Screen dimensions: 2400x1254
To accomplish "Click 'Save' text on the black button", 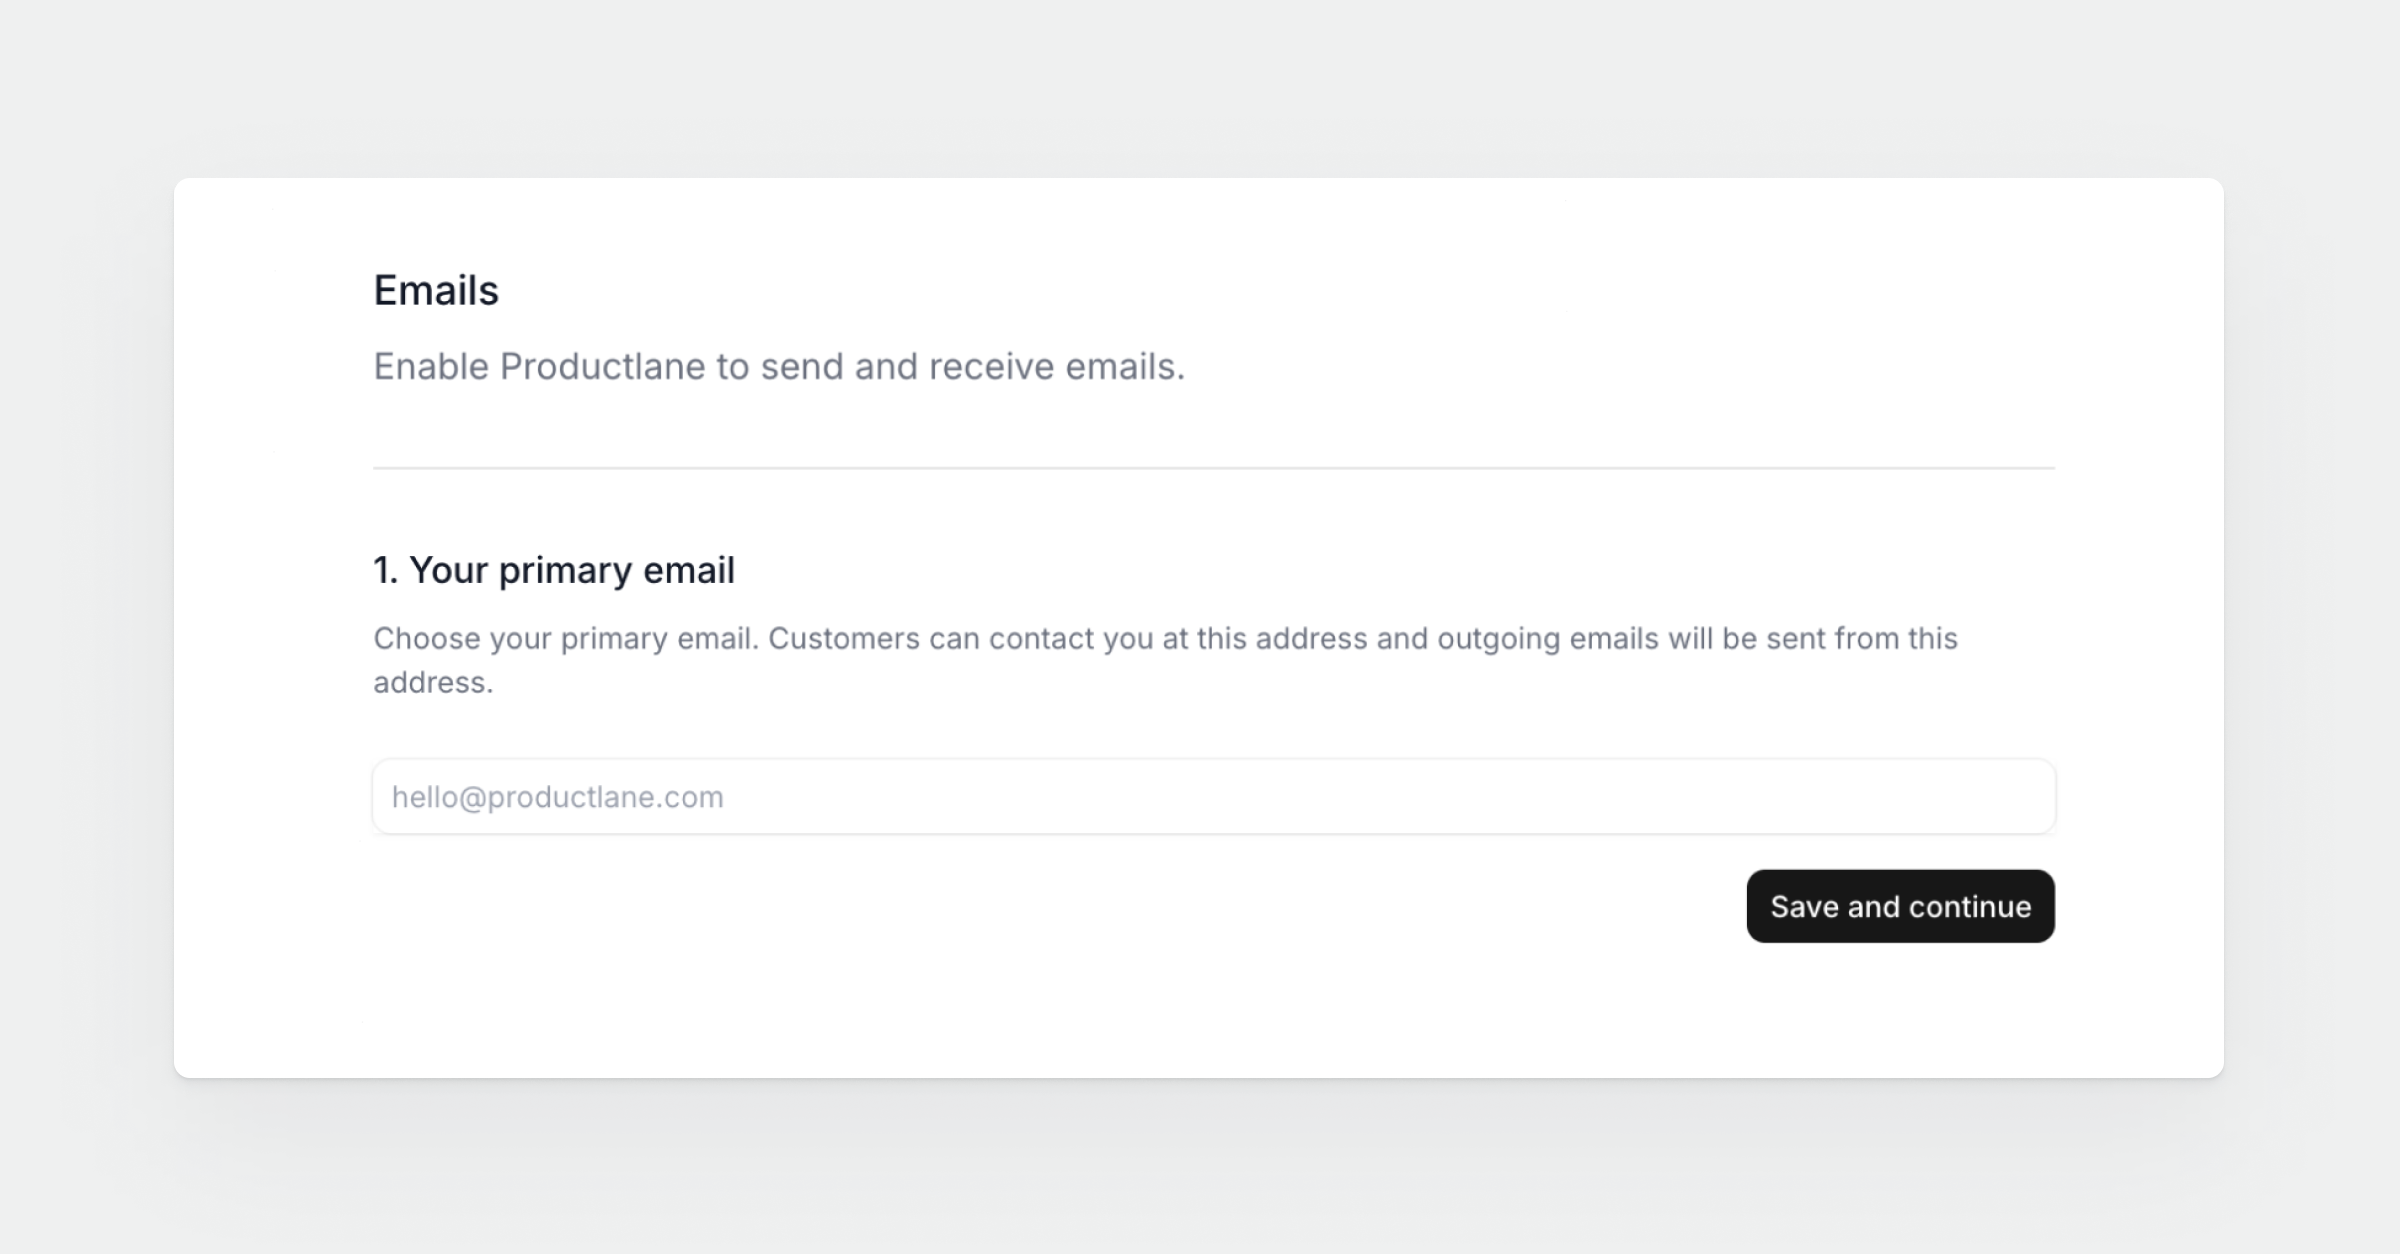I will coord(1804,907).
